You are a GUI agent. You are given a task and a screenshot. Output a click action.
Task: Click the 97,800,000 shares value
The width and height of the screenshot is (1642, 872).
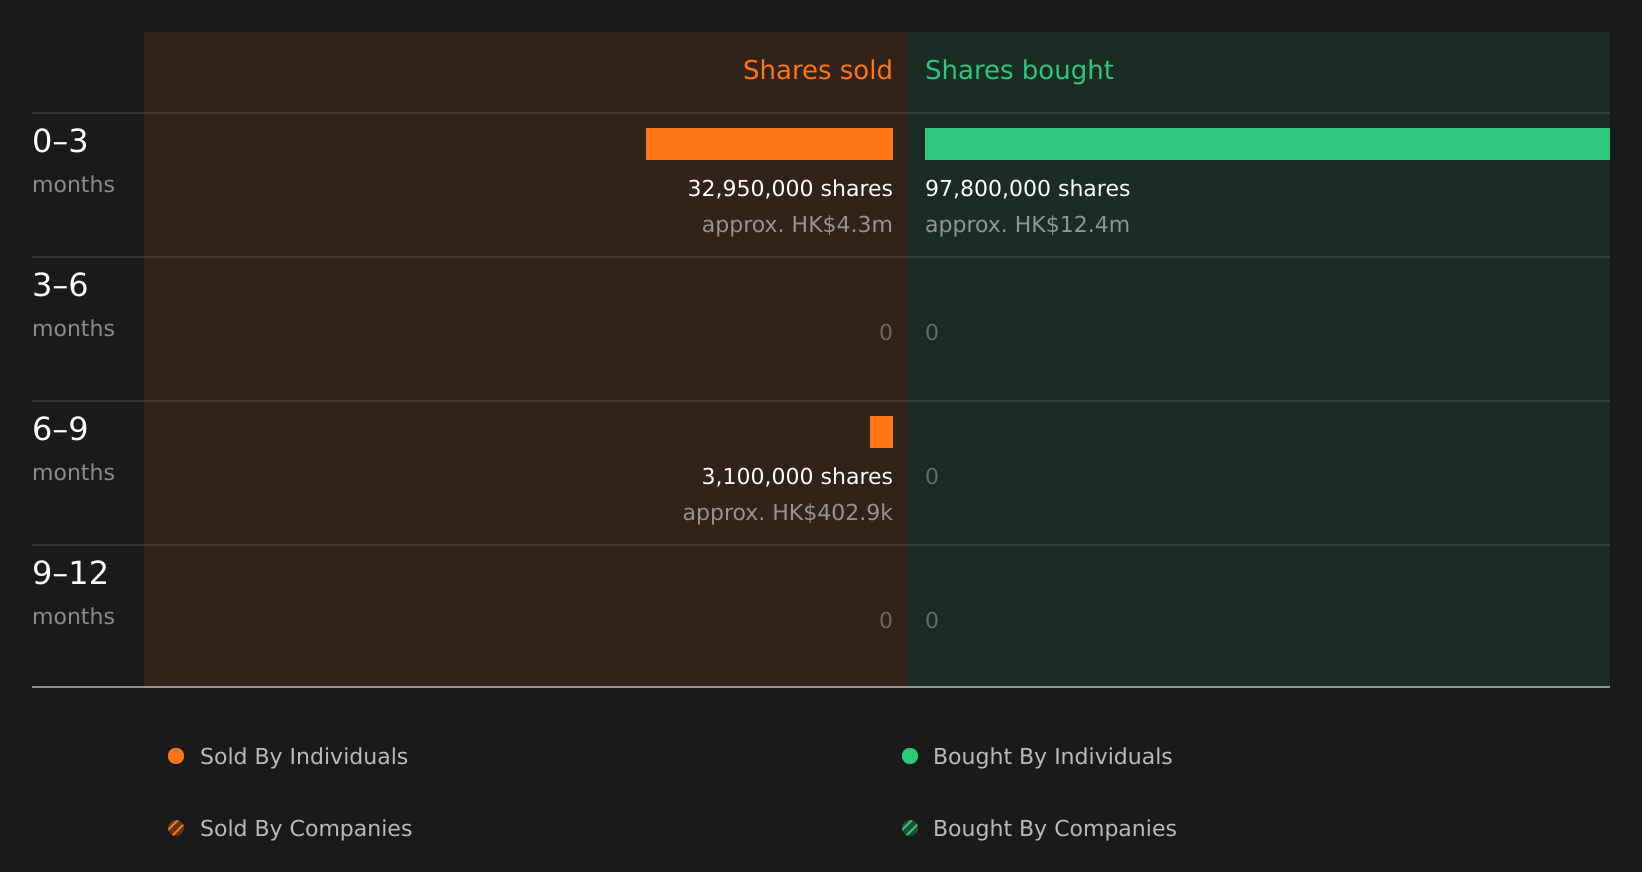[1027, 189]
